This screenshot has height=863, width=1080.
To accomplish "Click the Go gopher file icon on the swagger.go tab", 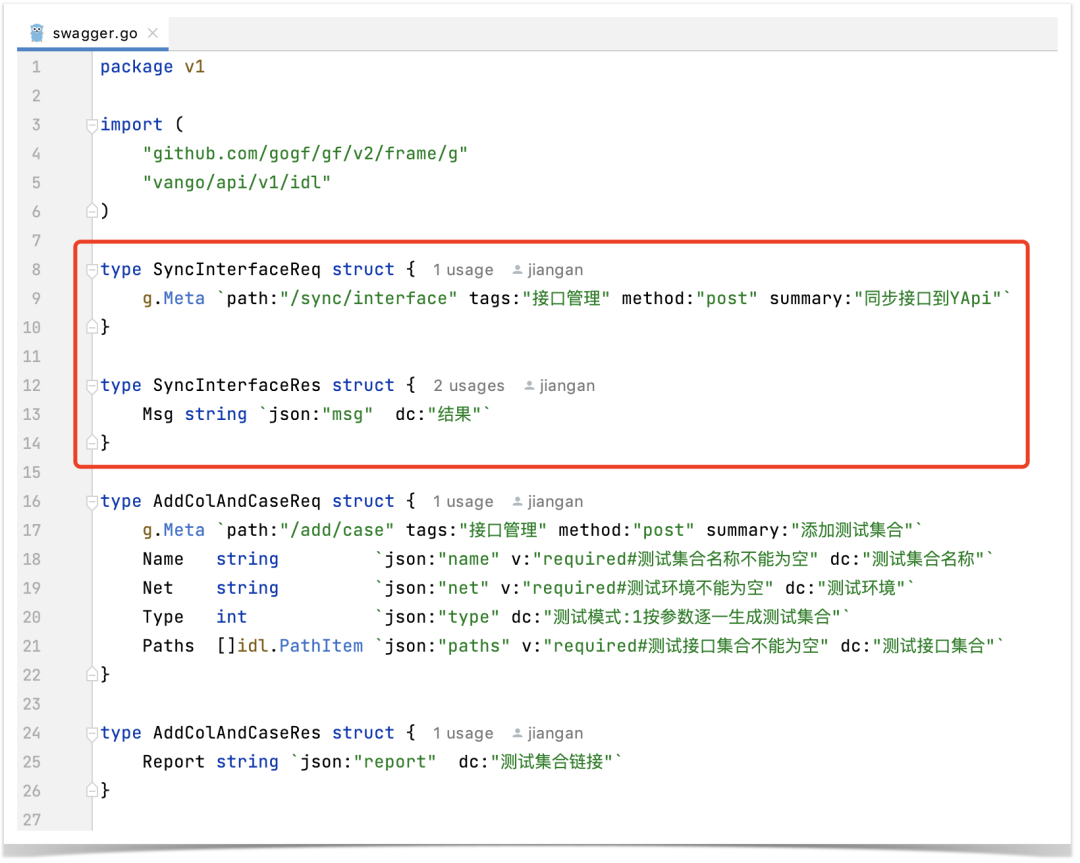I will point(37,32).
